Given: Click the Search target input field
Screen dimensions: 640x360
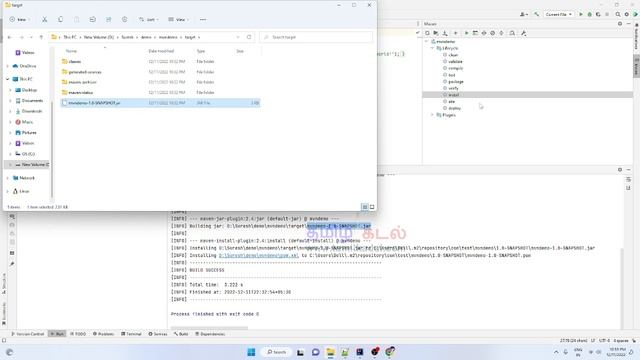Looking at the screenshot, I should 316,37.
